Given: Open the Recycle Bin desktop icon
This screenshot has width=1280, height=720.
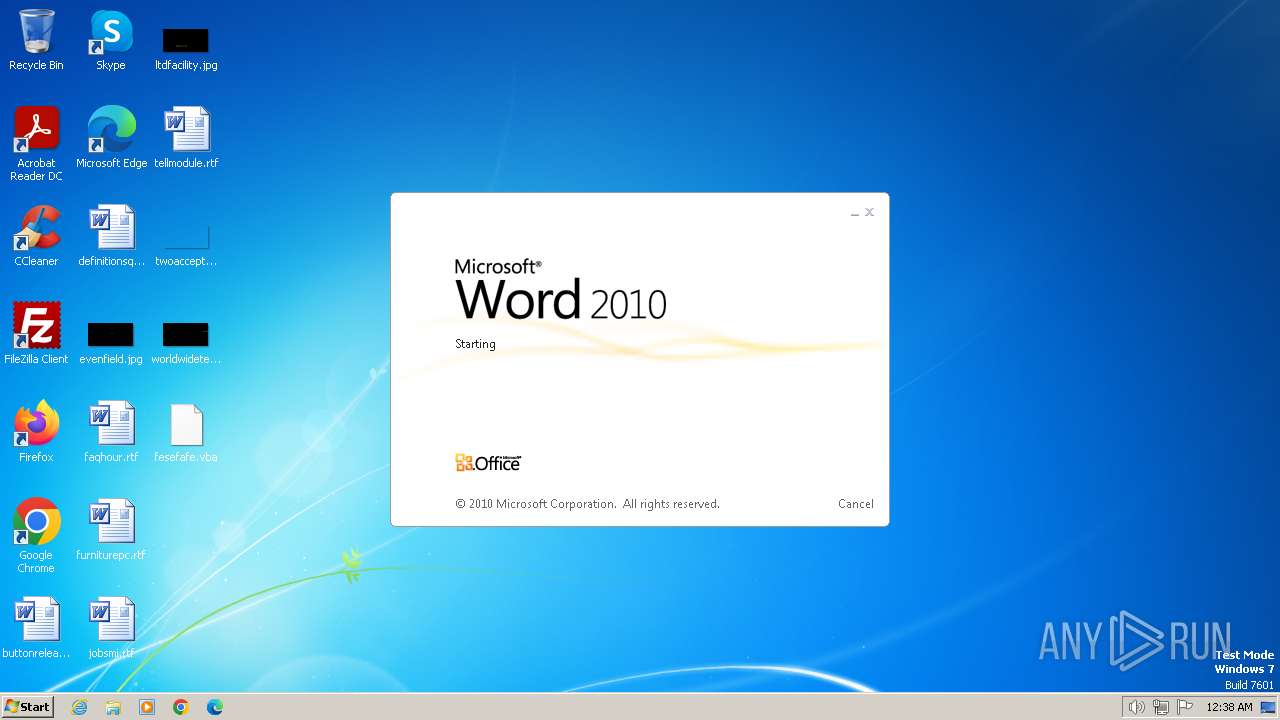Looking at the screenshot, I should [x=36, y=41].
